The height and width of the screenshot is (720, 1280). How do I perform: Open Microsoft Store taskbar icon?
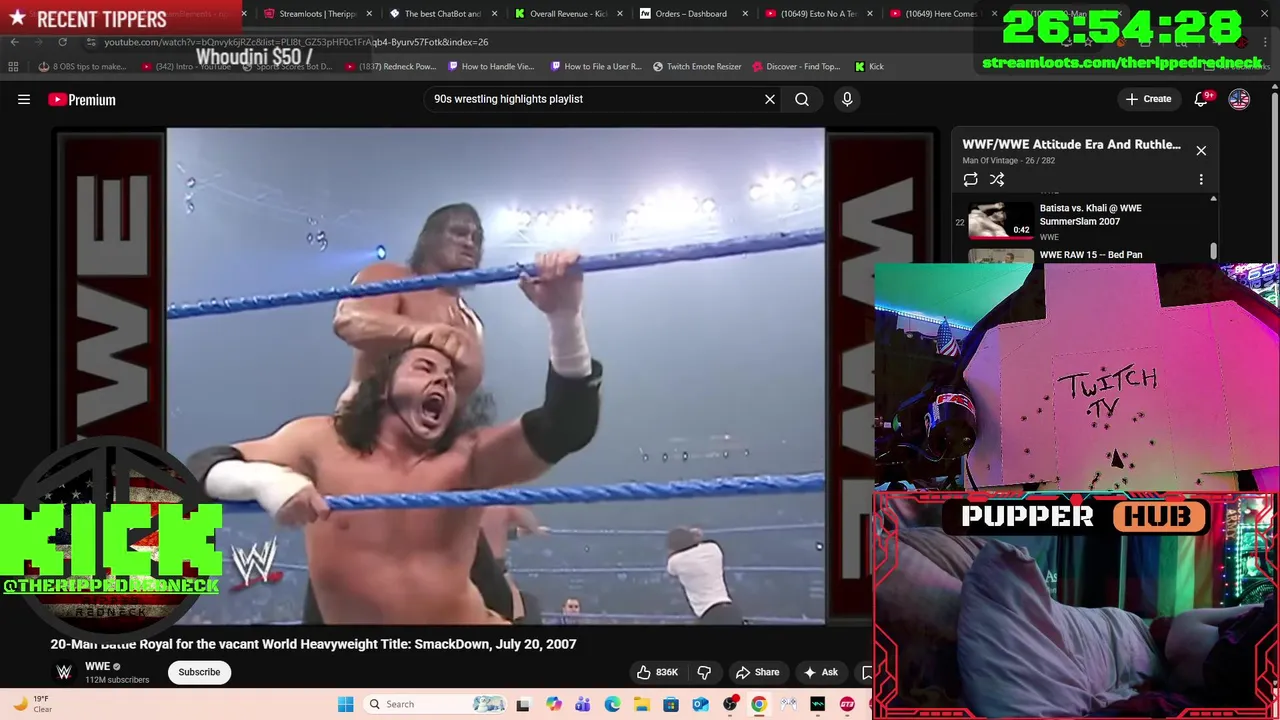tap(671, 704)
